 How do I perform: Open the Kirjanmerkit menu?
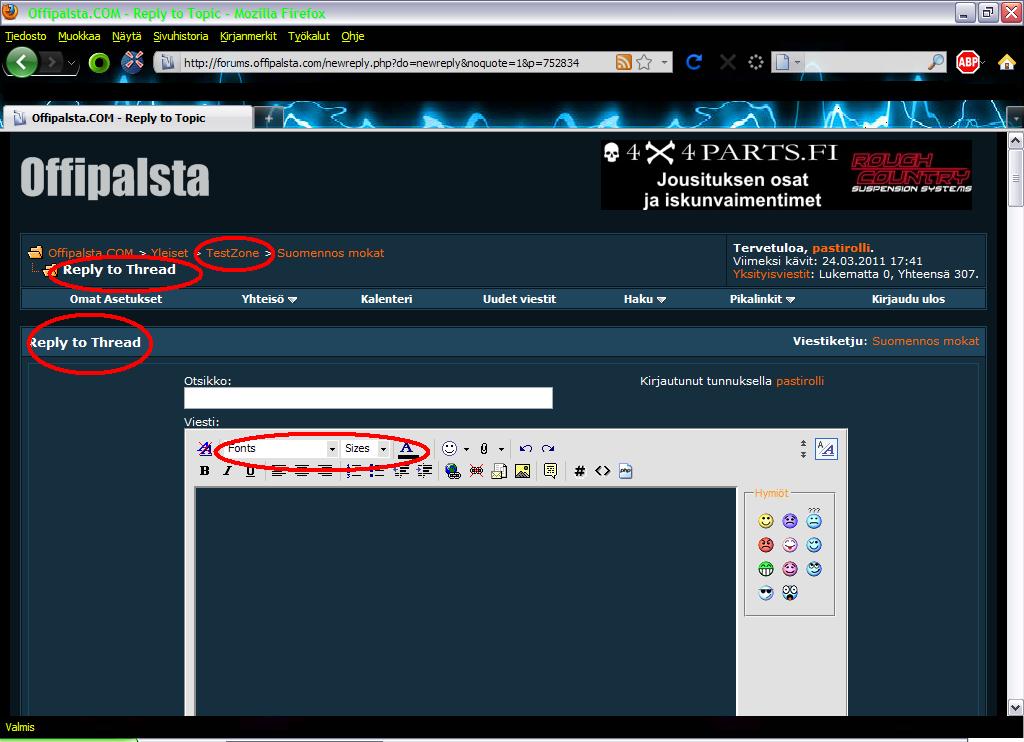(249, 36)
